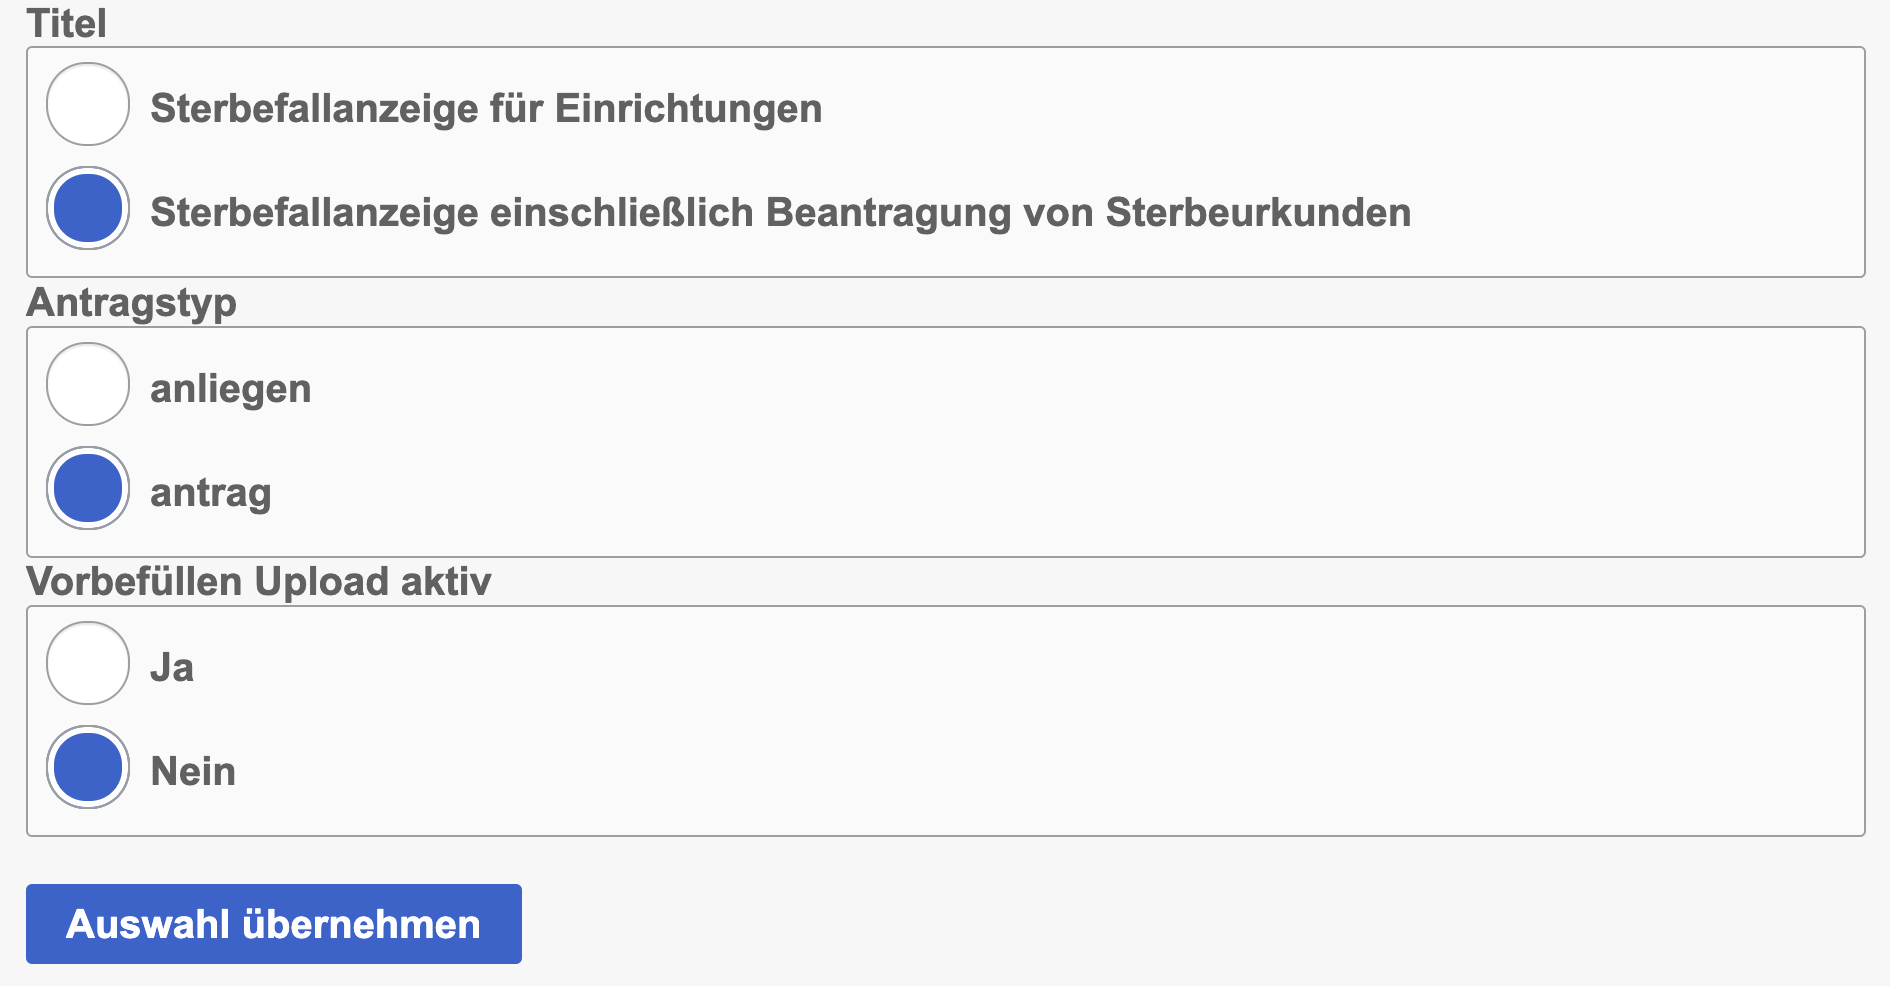Screen dimensions: 1890x986
Task: Click the 'Ja' label text
Action: point(171,666)
